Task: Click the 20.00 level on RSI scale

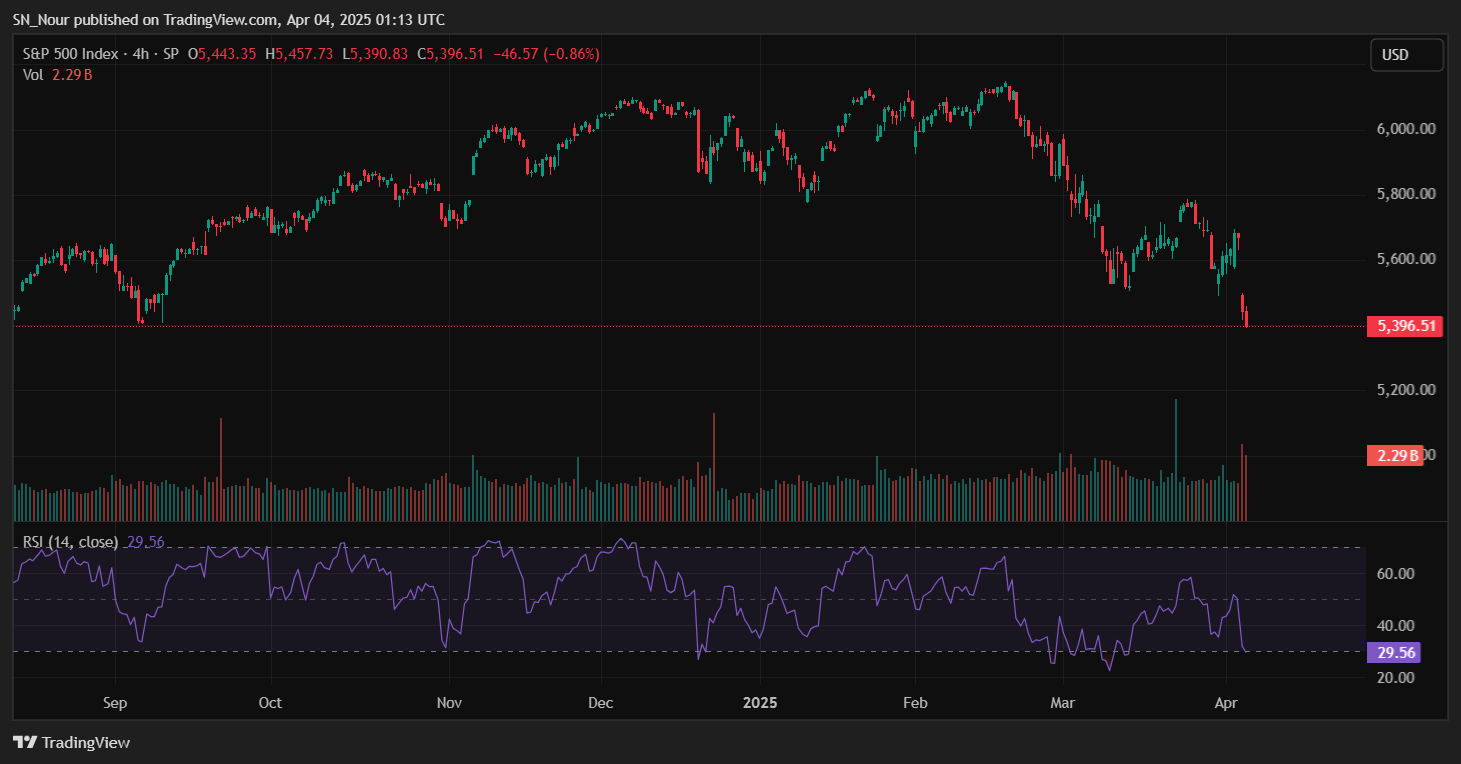Action: coord(1397,678)
